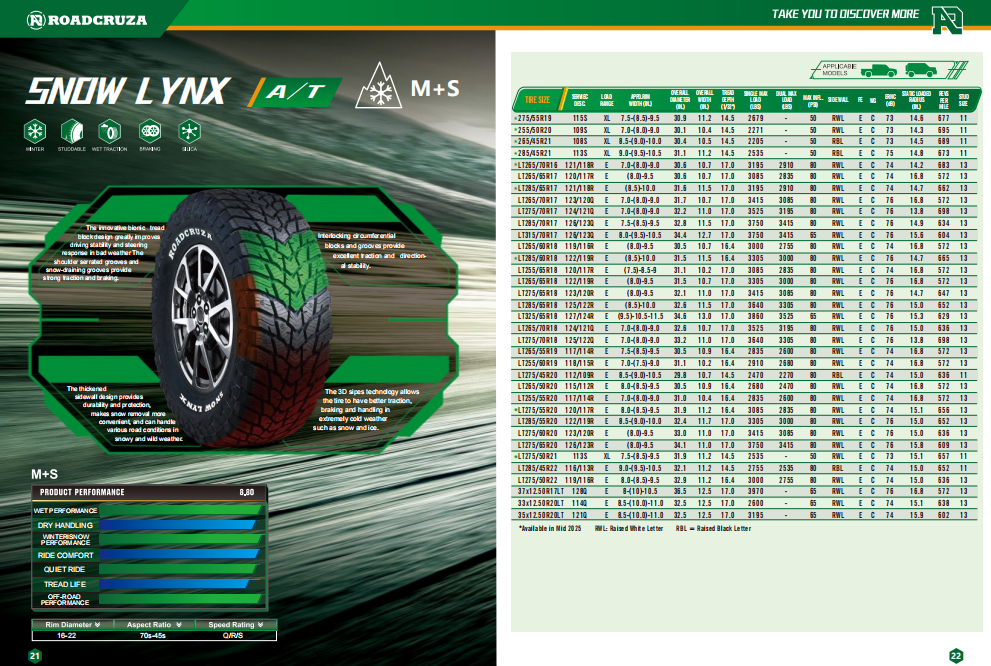Click the 8,80 value in performance header
This screenshot has width=991, height=666.
[247, 492]
